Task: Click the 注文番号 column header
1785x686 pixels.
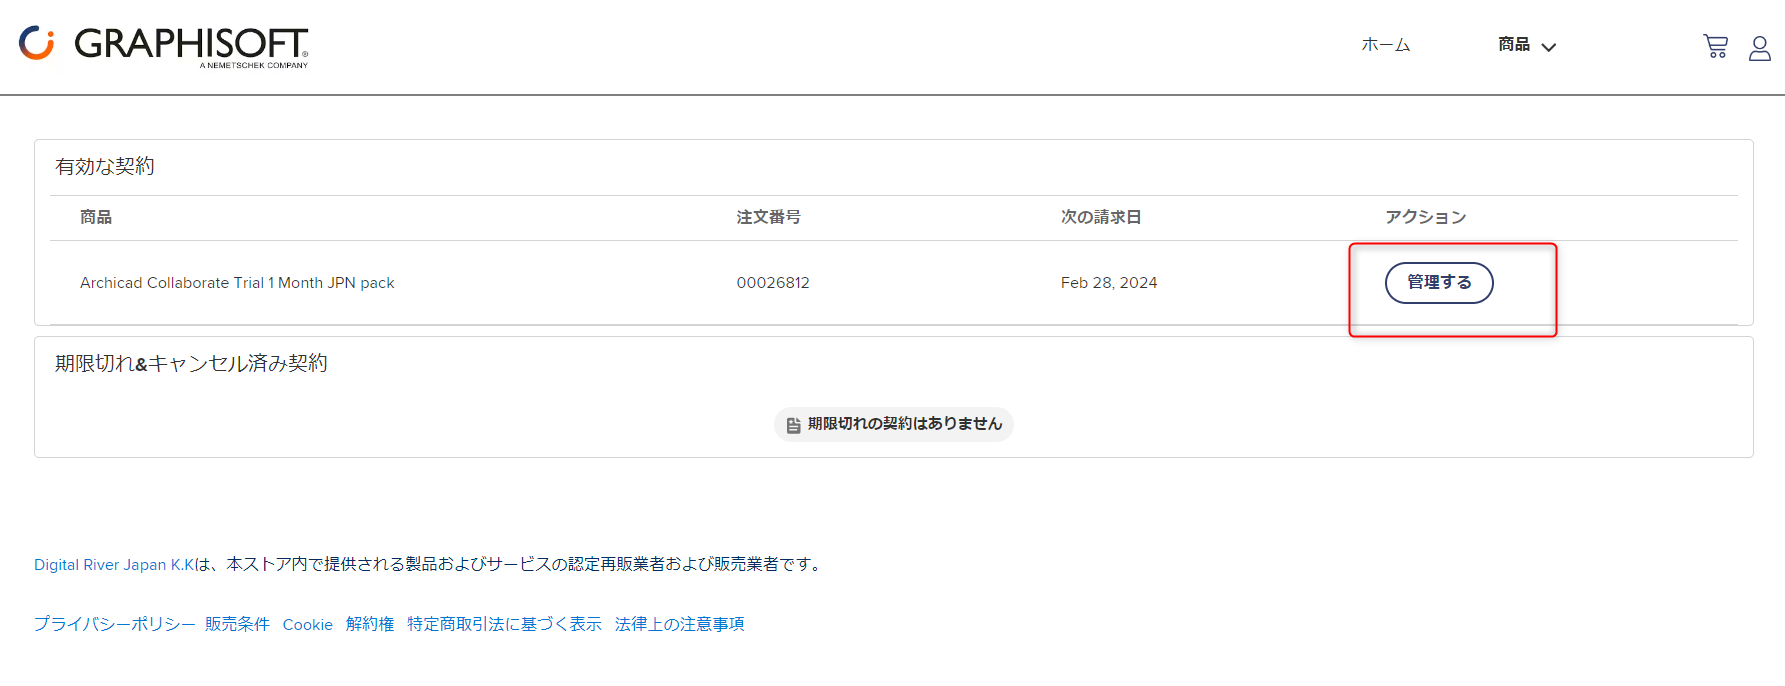Action: [768, 217]
